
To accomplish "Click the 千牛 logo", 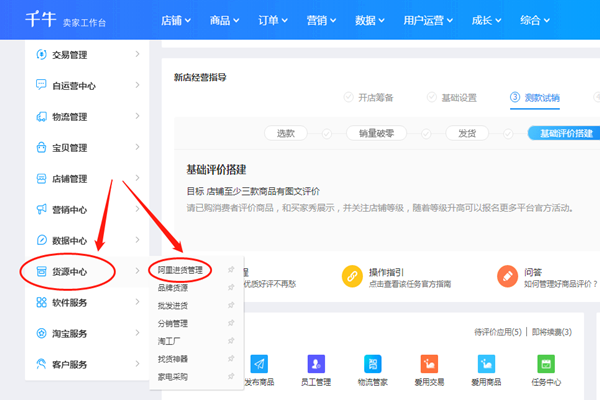I will click(x=41, y=19).
